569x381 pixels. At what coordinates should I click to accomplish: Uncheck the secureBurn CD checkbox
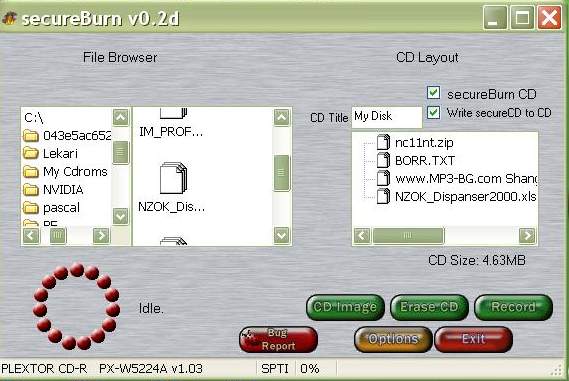coord(434,93)
